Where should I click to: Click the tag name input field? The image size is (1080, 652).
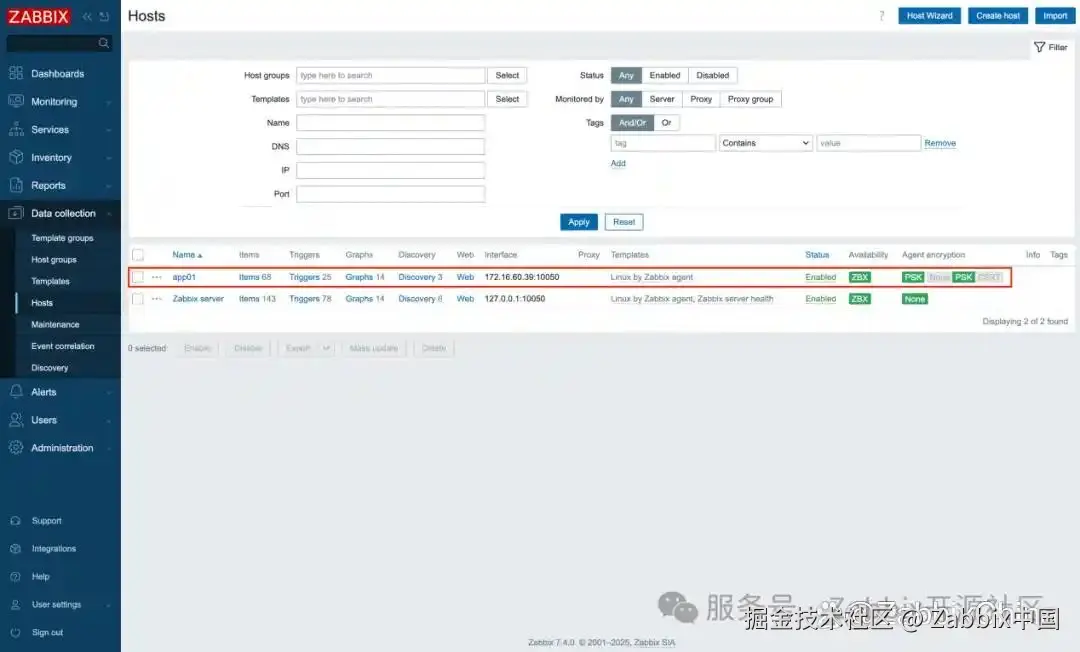(x=663, y=143)
